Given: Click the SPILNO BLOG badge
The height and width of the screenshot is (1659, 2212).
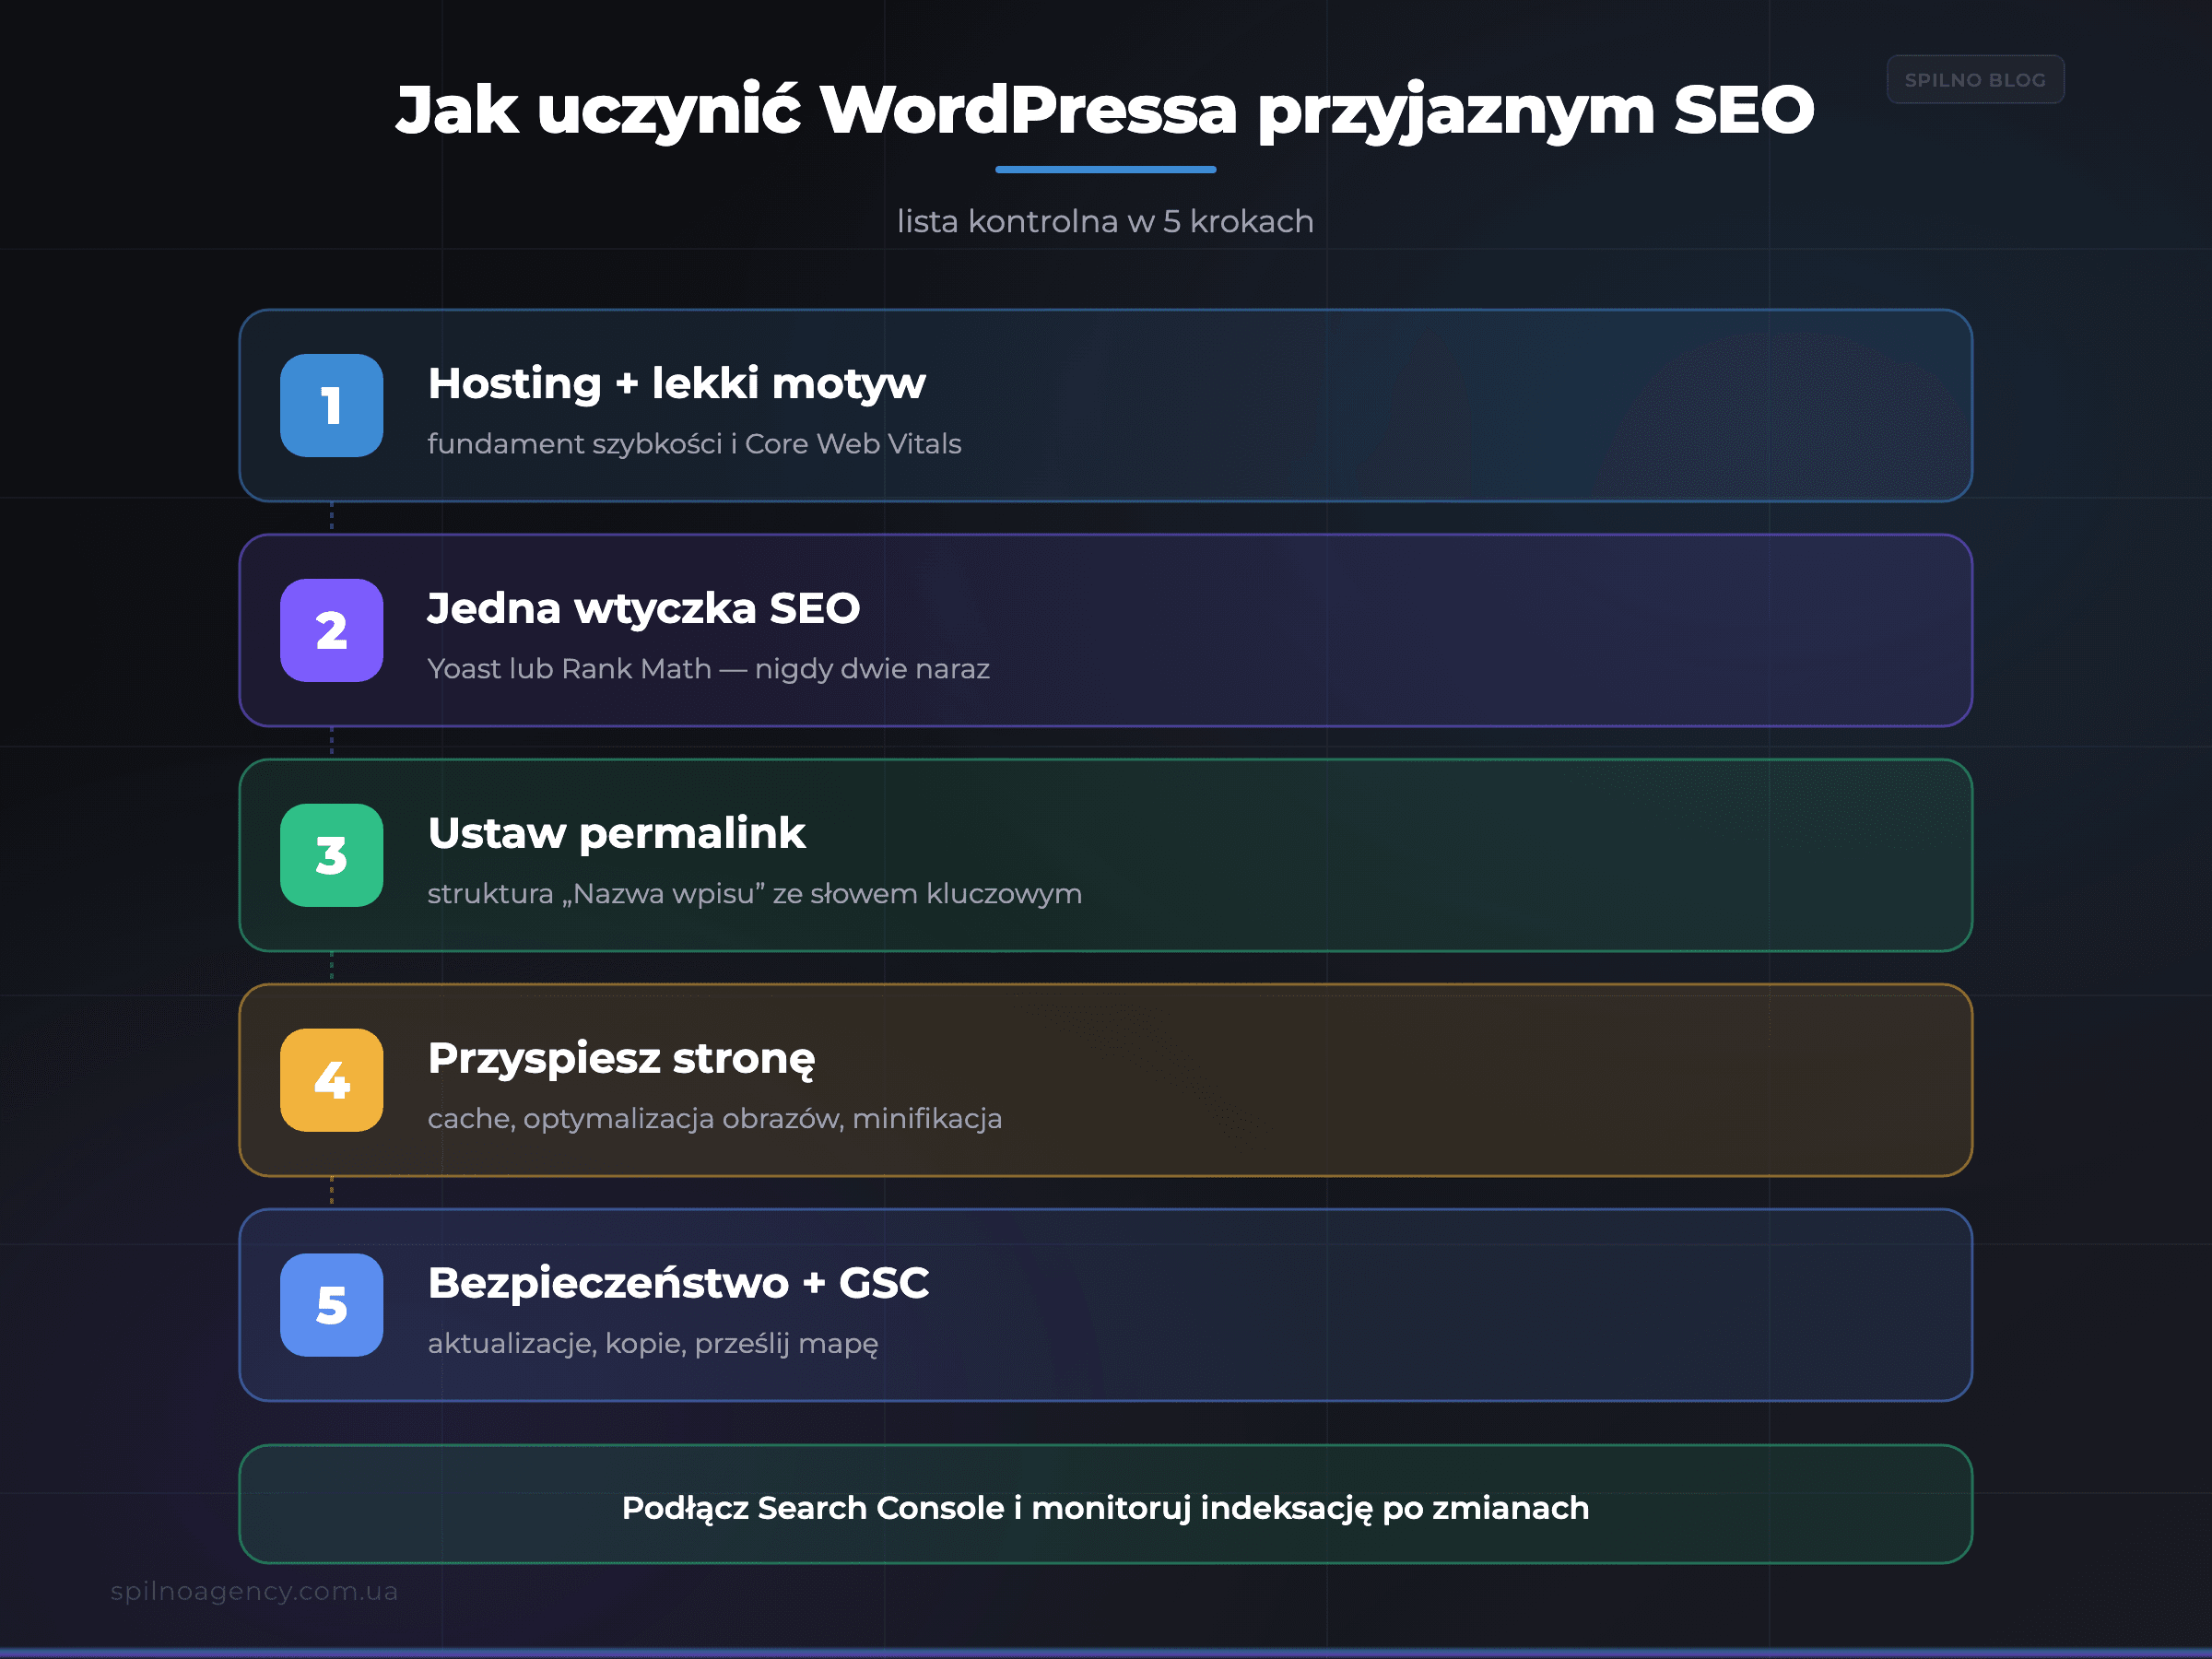Looking at the screenshot, I should point(1975,79).
